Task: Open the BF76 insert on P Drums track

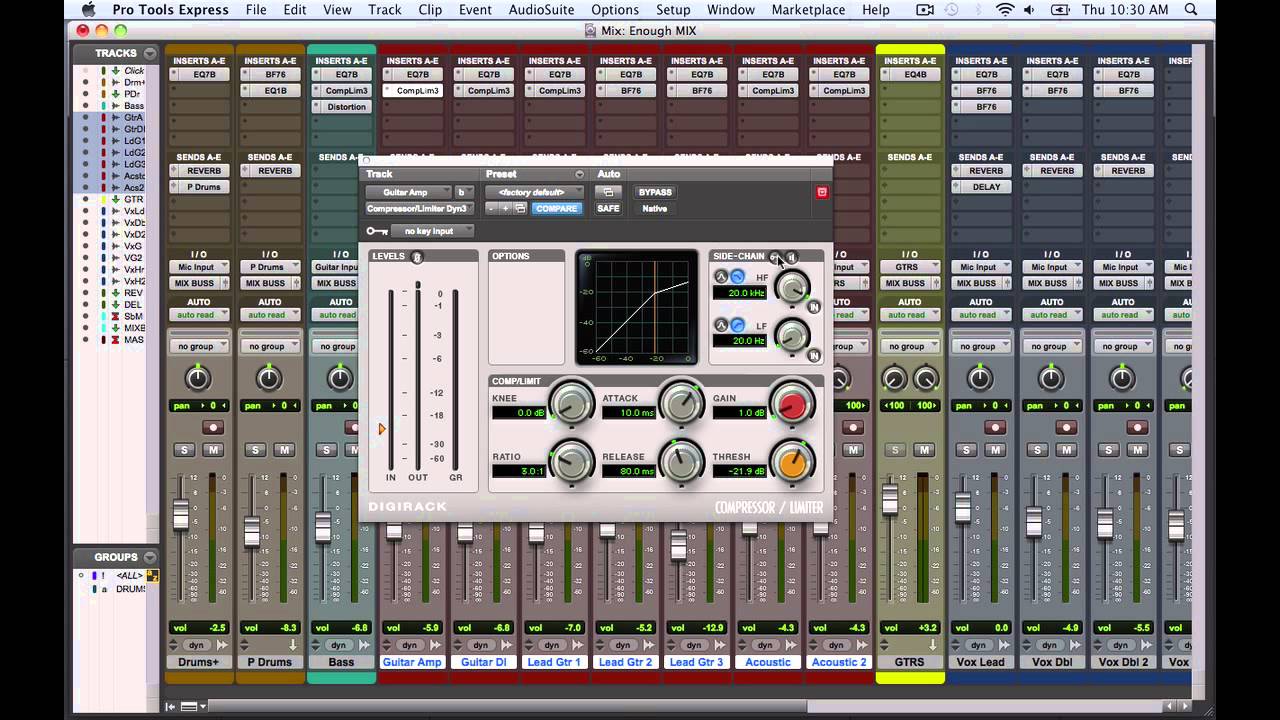Action: tap(275, 75)
